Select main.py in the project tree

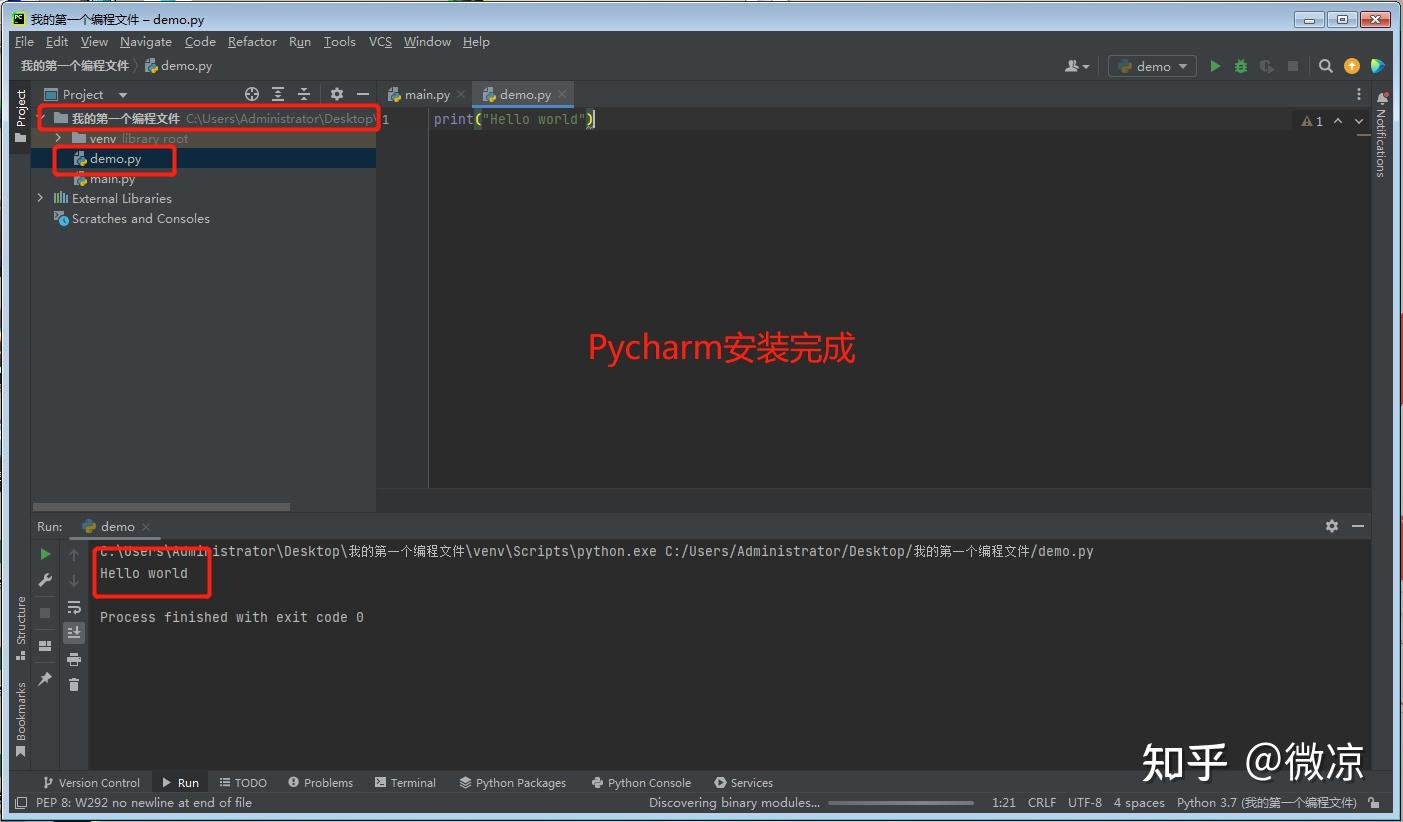pos(112,179)
